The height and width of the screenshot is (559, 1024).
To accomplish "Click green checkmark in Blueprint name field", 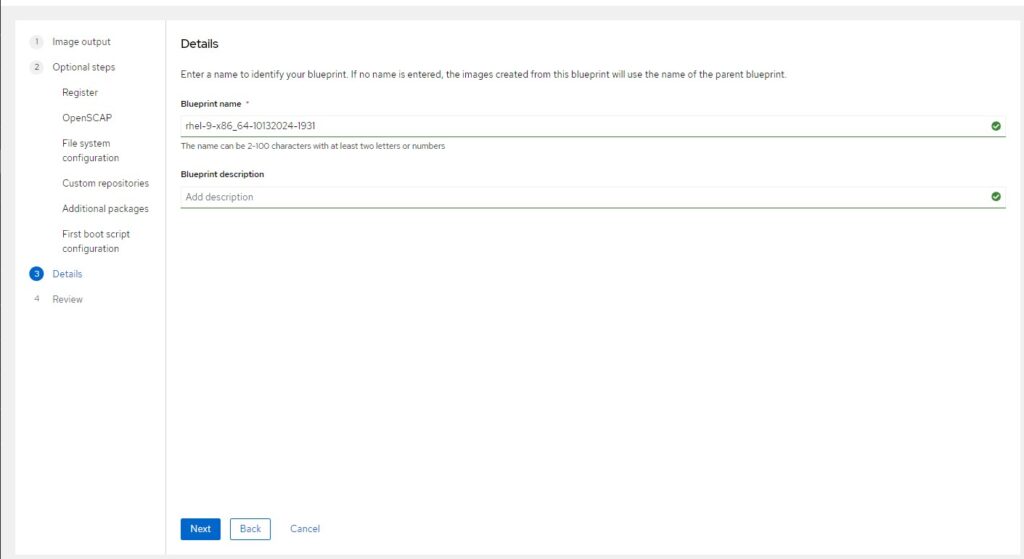I will (x=996, y=126).
